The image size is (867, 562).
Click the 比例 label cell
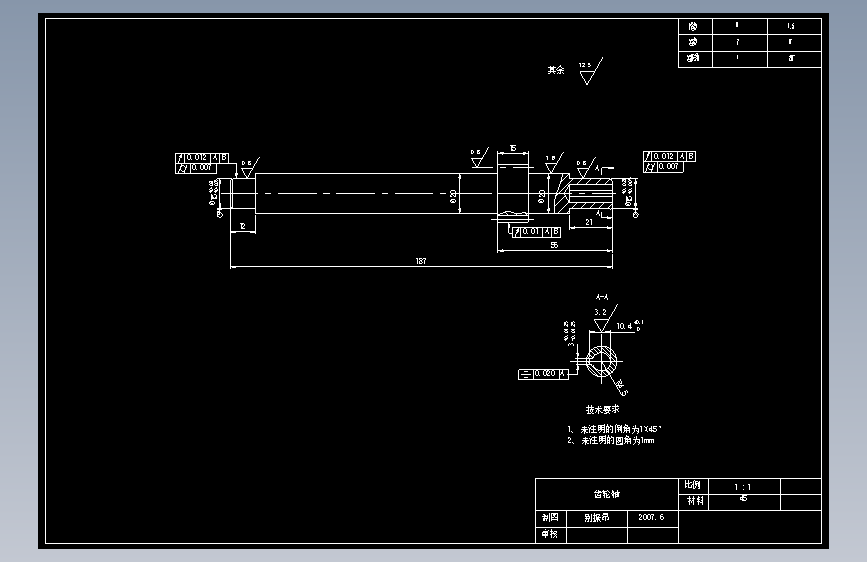(693, 485)
